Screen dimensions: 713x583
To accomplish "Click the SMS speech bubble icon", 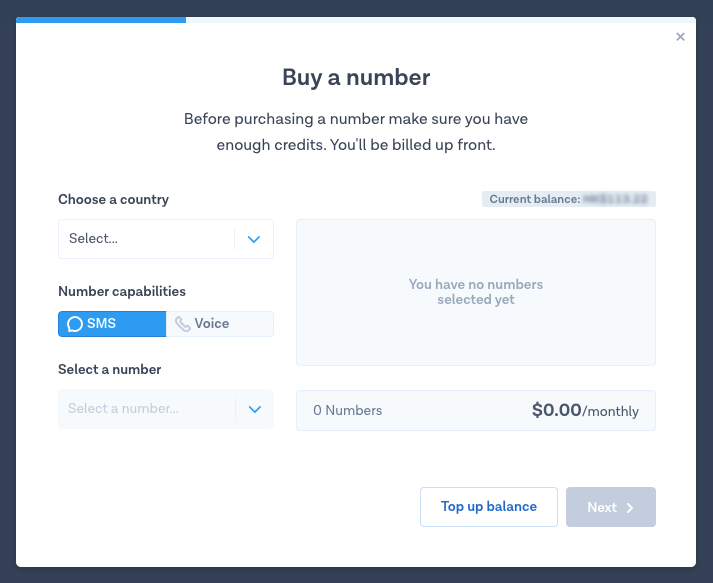I will pos(74,324).
